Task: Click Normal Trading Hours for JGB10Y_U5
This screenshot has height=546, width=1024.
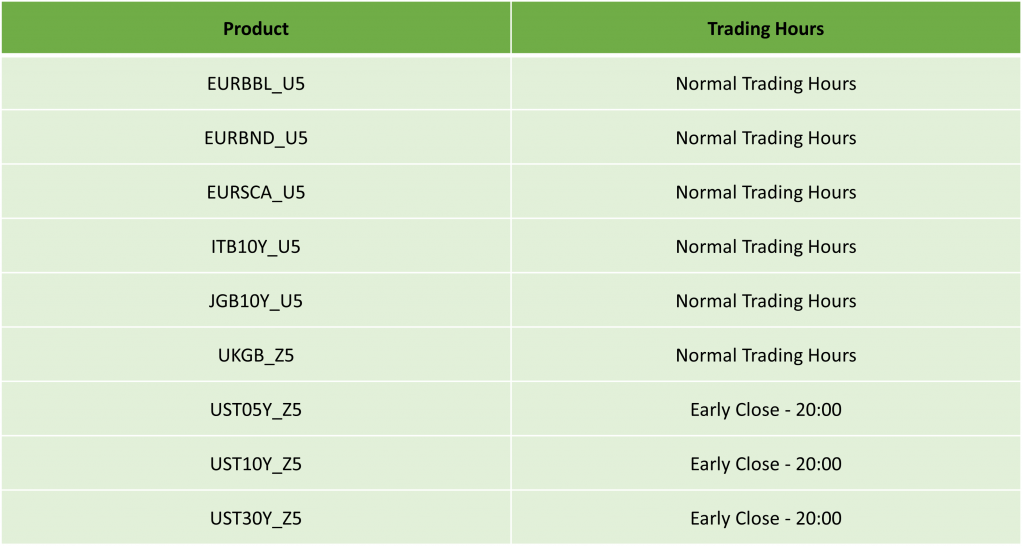Action: click(766, 300)
